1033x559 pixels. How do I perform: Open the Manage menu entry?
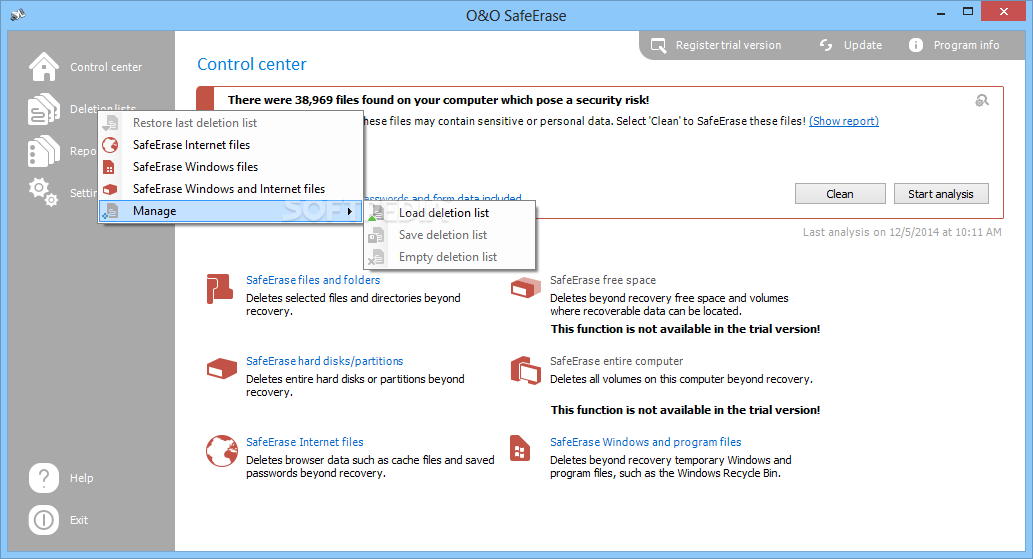pos(231,211)
